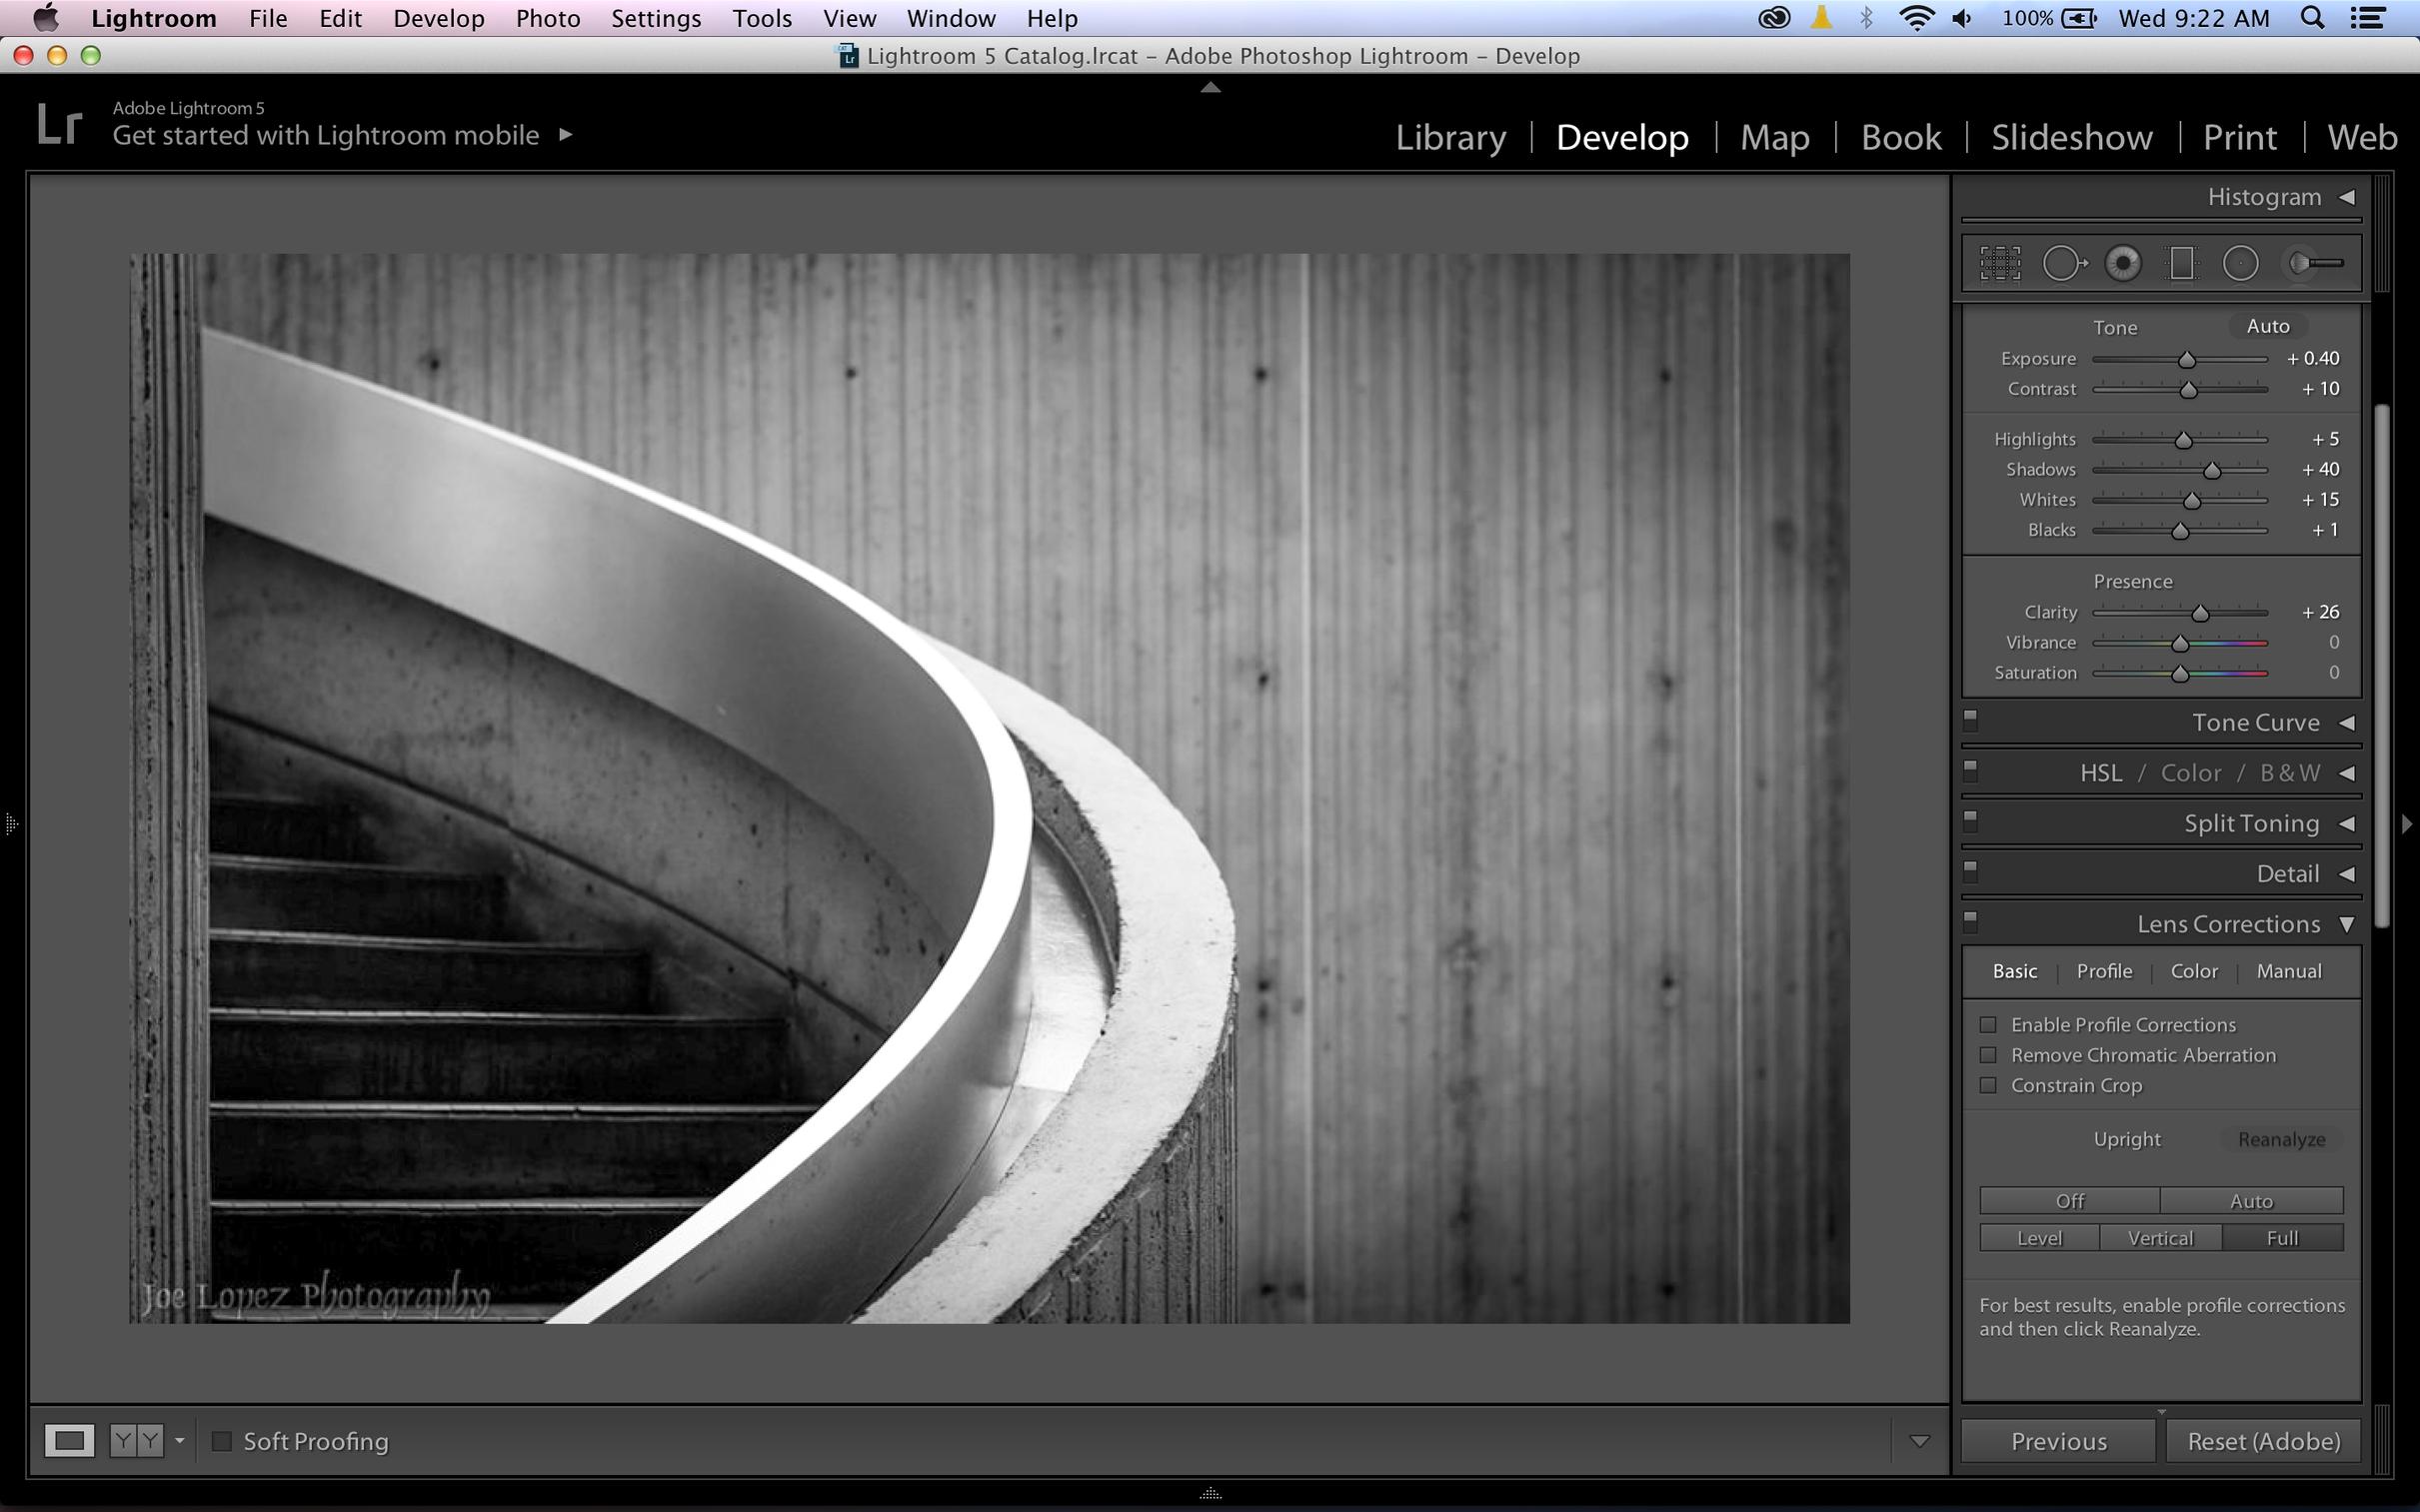The height and width of the screenshot is (1512, 2420).
Task: Expand the Tone Curve panel
Action: click(x=2255, y=723)
